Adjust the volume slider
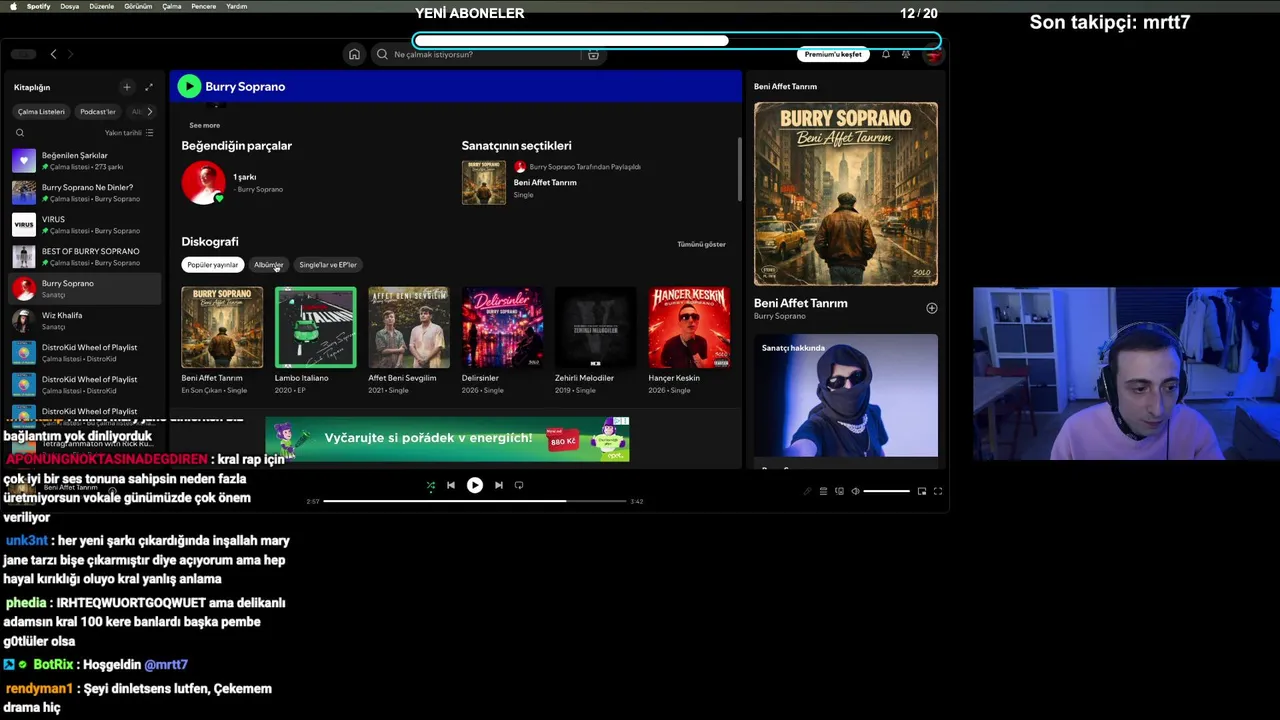 (887, 491)
